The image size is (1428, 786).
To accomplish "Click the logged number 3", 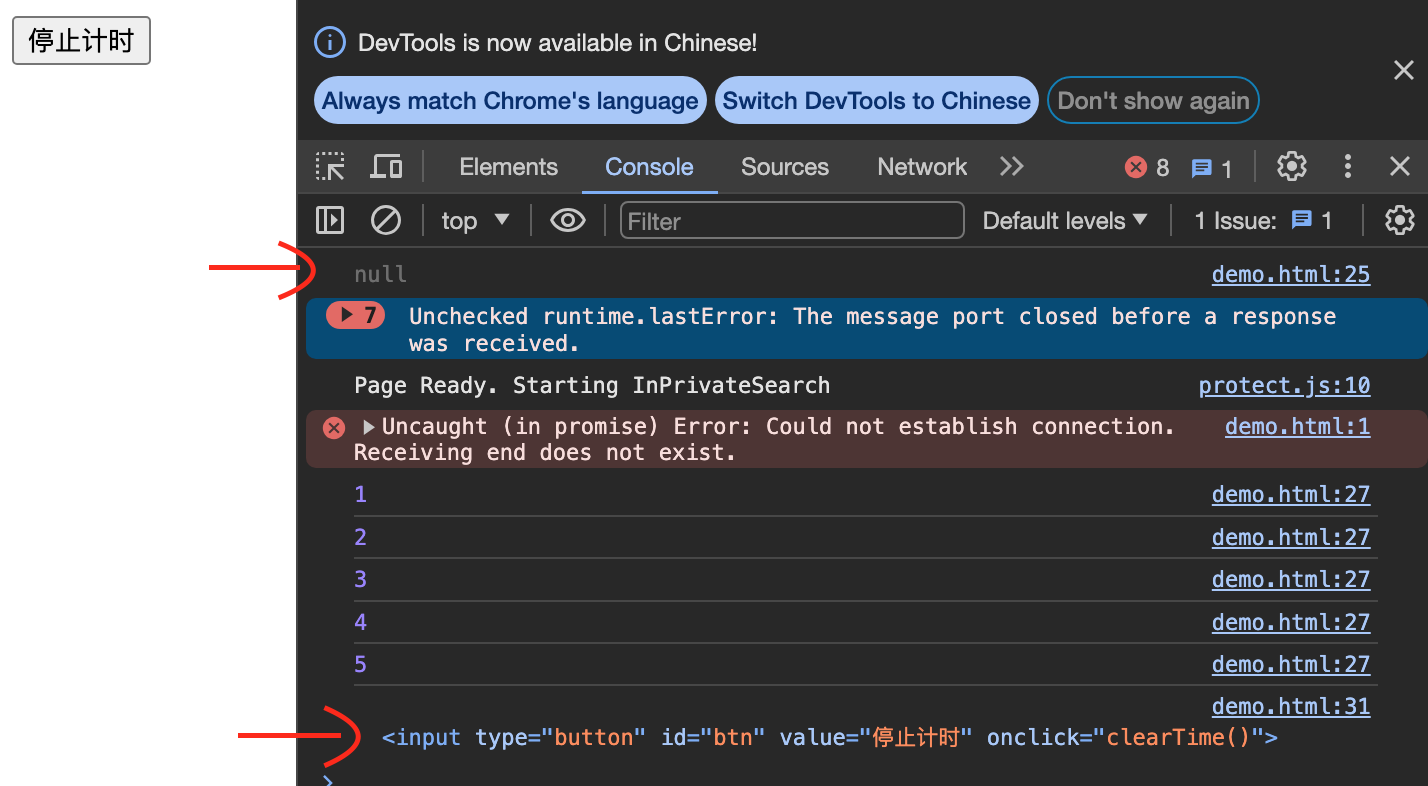I will (x=360, y=579).
